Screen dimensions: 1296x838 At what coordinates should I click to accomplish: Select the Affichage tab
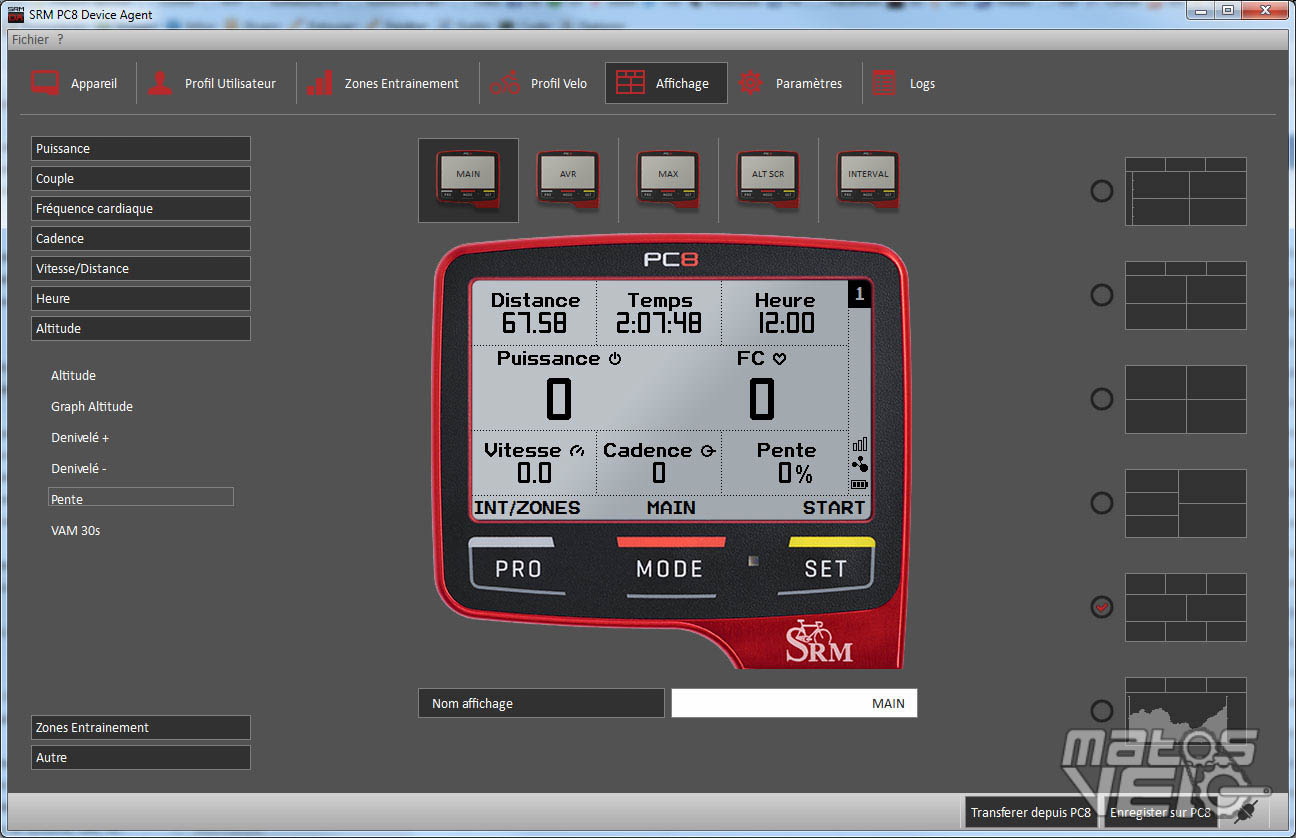click(666, 83)
